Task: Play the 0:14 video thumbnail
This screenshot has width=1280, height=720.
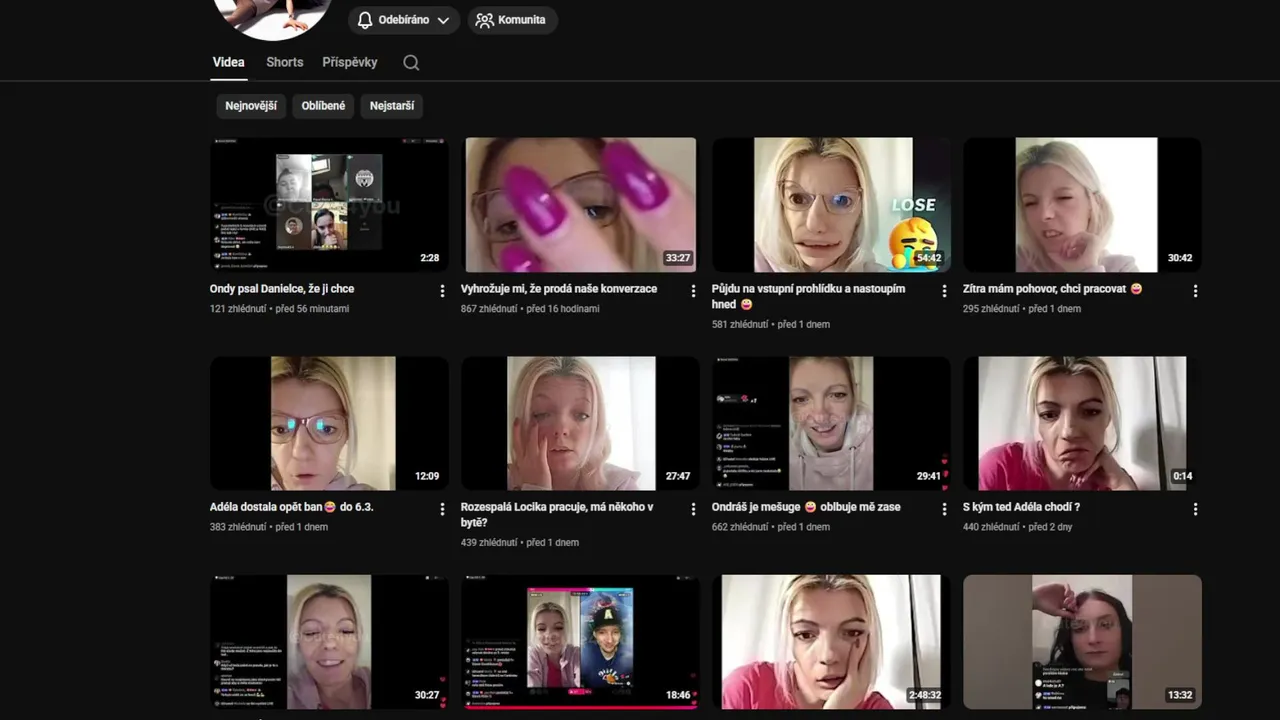Action: tap(1082, 423)
